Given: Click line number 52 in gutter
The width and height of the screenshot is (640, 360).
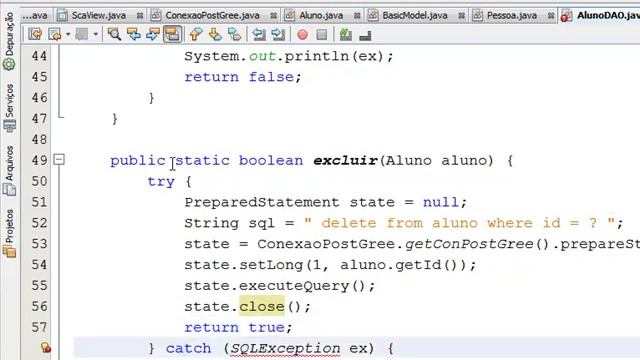Looking at the screenshot, I should click(x=39, y=223).
